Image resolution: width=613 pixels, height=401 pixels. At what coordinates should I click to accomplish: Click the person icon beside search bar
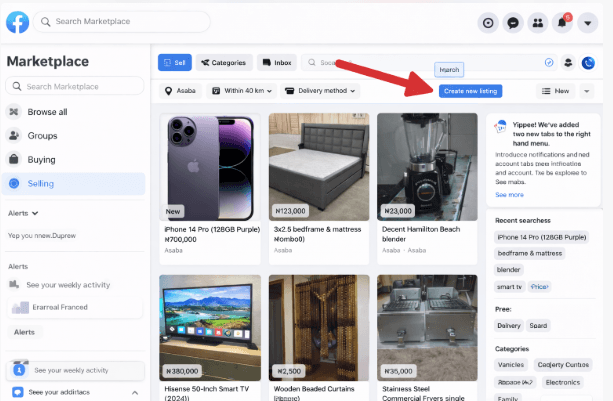[568, 63]
